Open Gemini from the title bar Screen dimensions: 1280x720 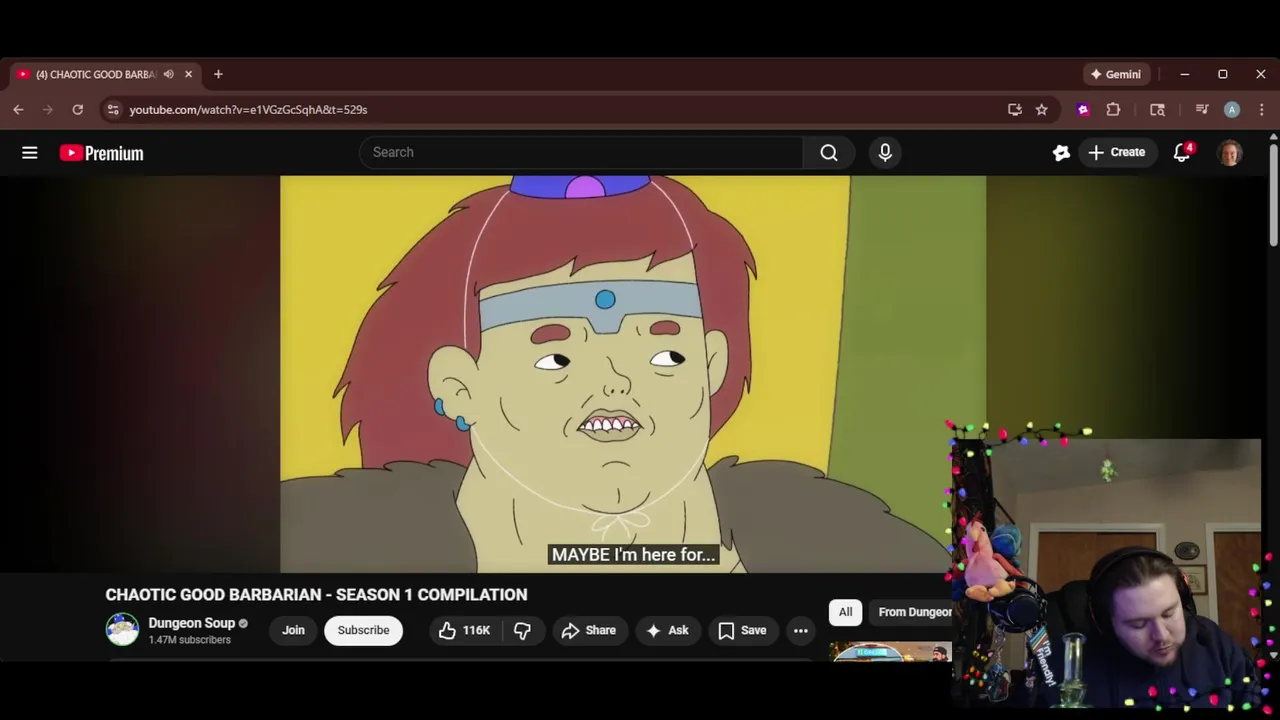(x=1115, y=74)
